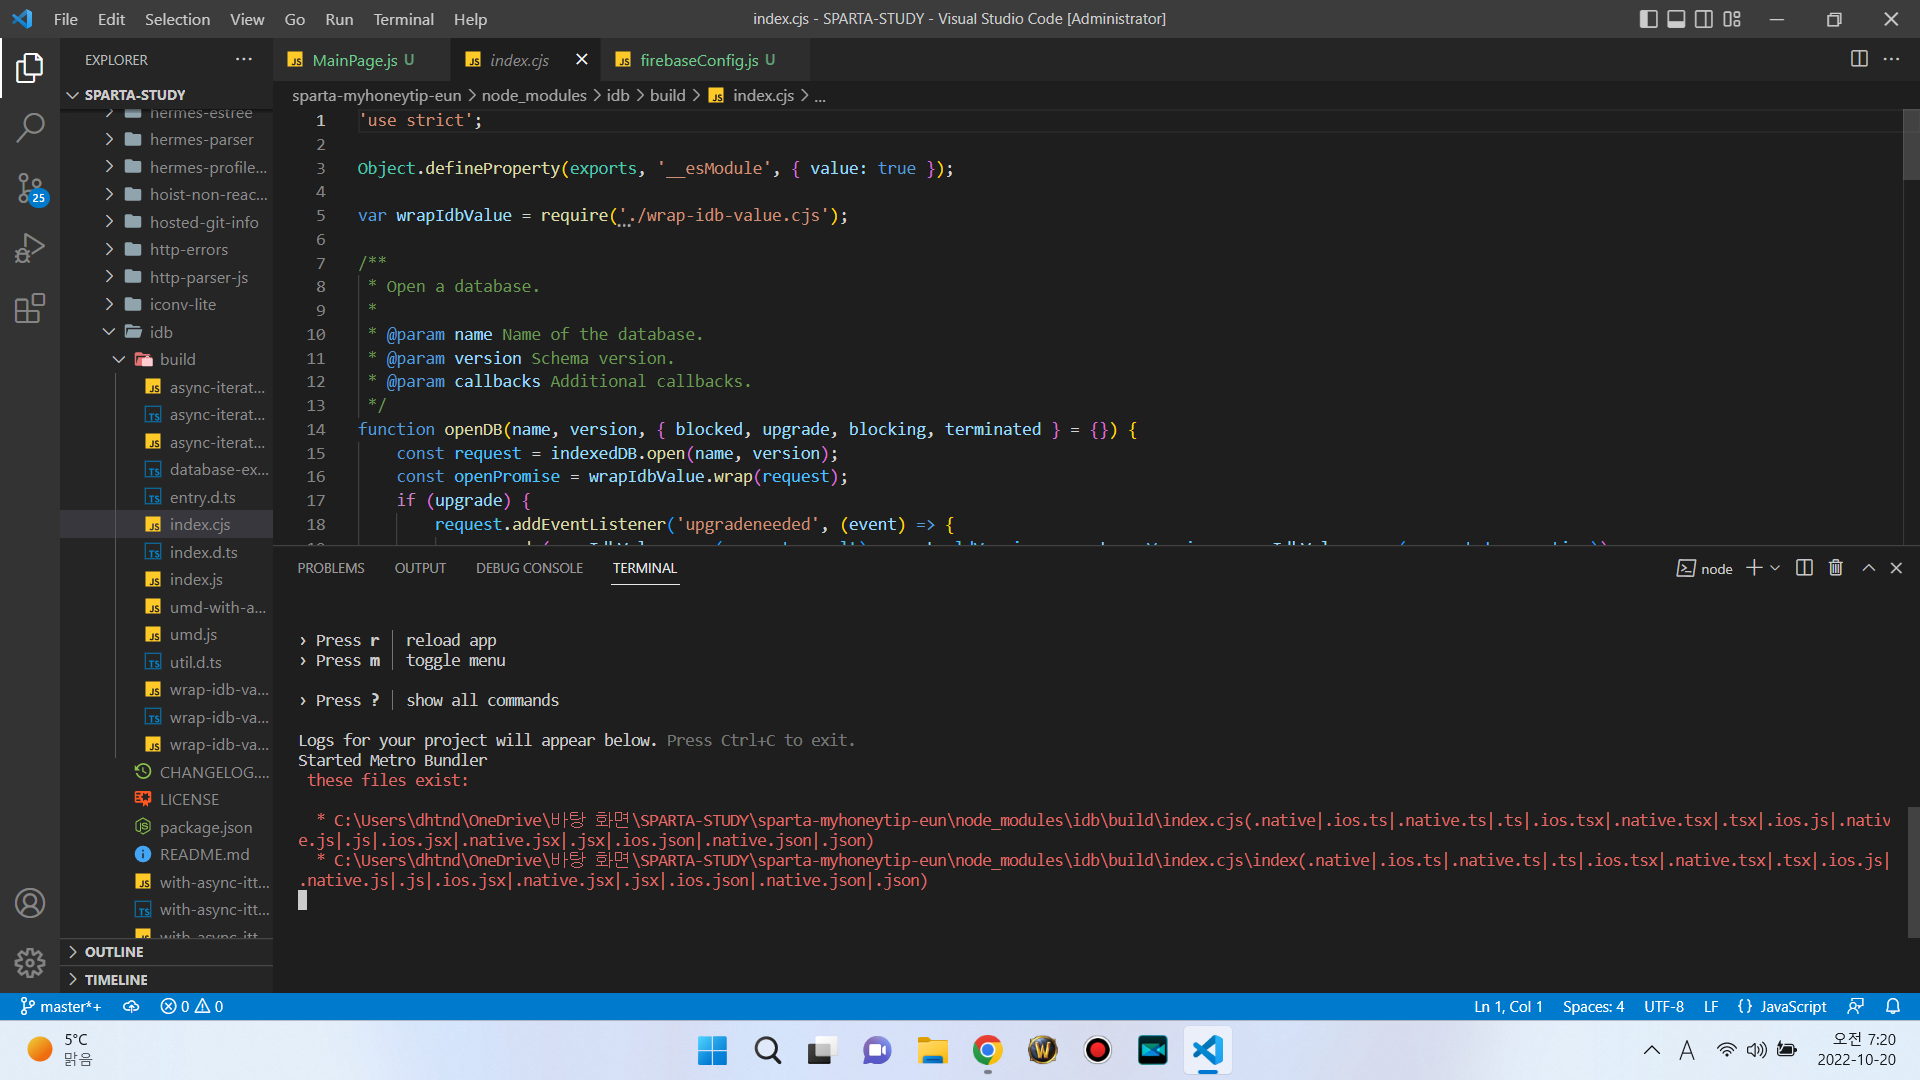
Task: Split the terminal panel
Action: [1804, 568]
